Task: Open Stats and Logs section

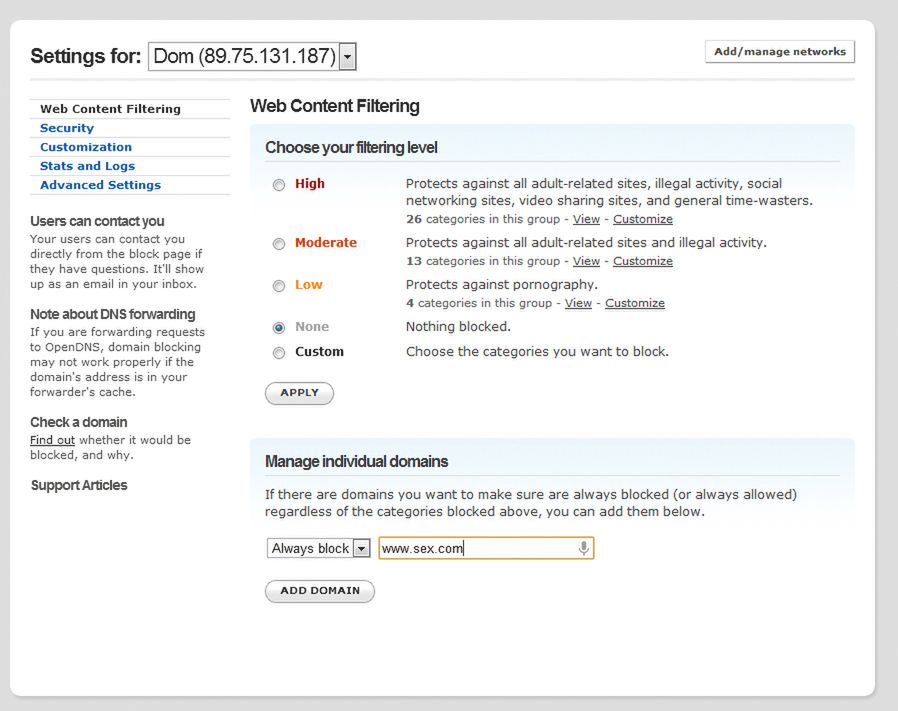Action: pos(87,166)
